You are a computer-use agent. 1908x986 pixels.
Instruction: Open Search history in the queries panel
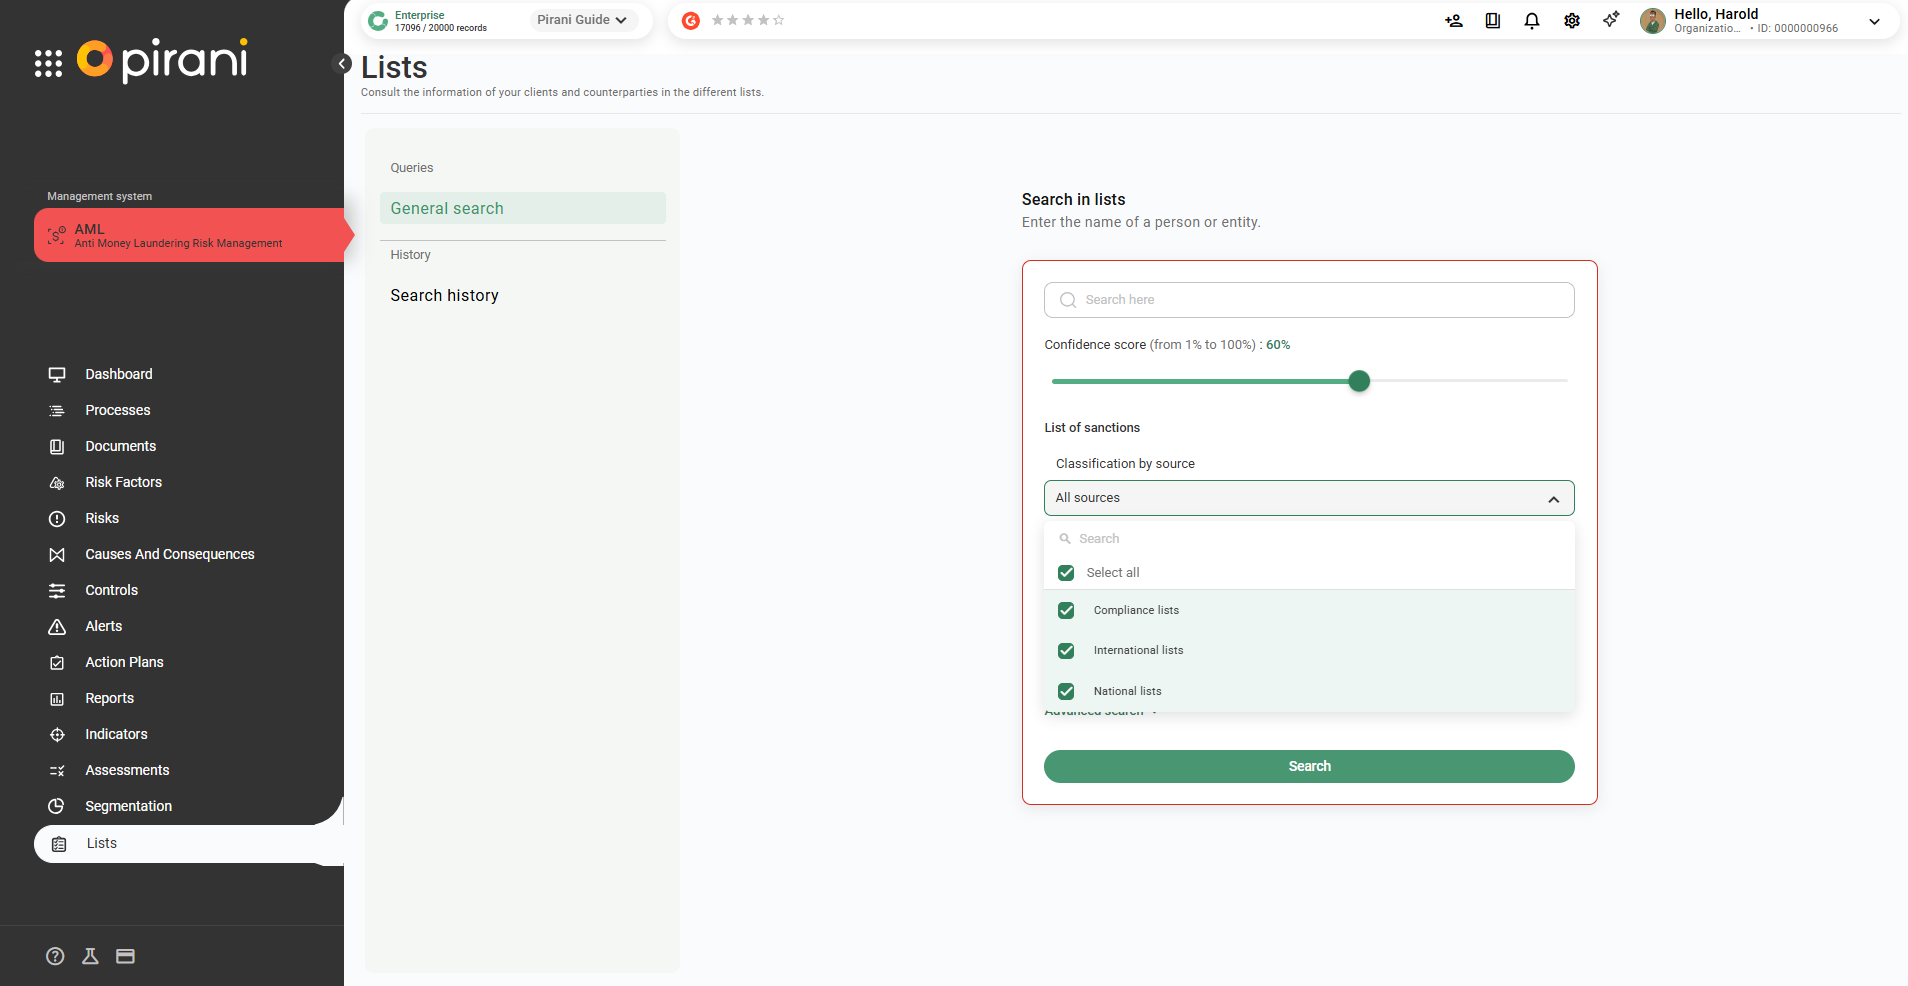tap(444, 295)
